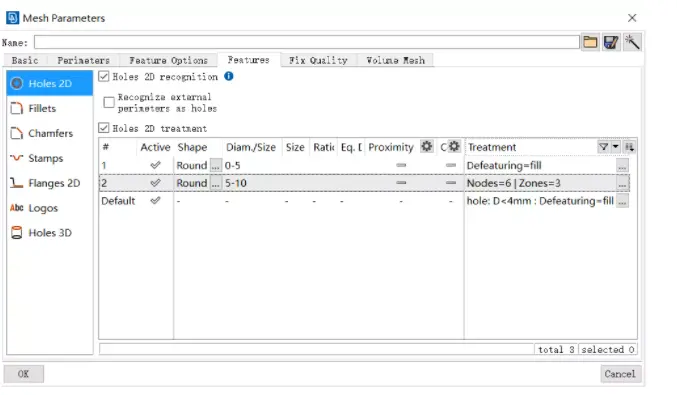Switch to the Basic tab
The image size is (677, 395).
25,60
